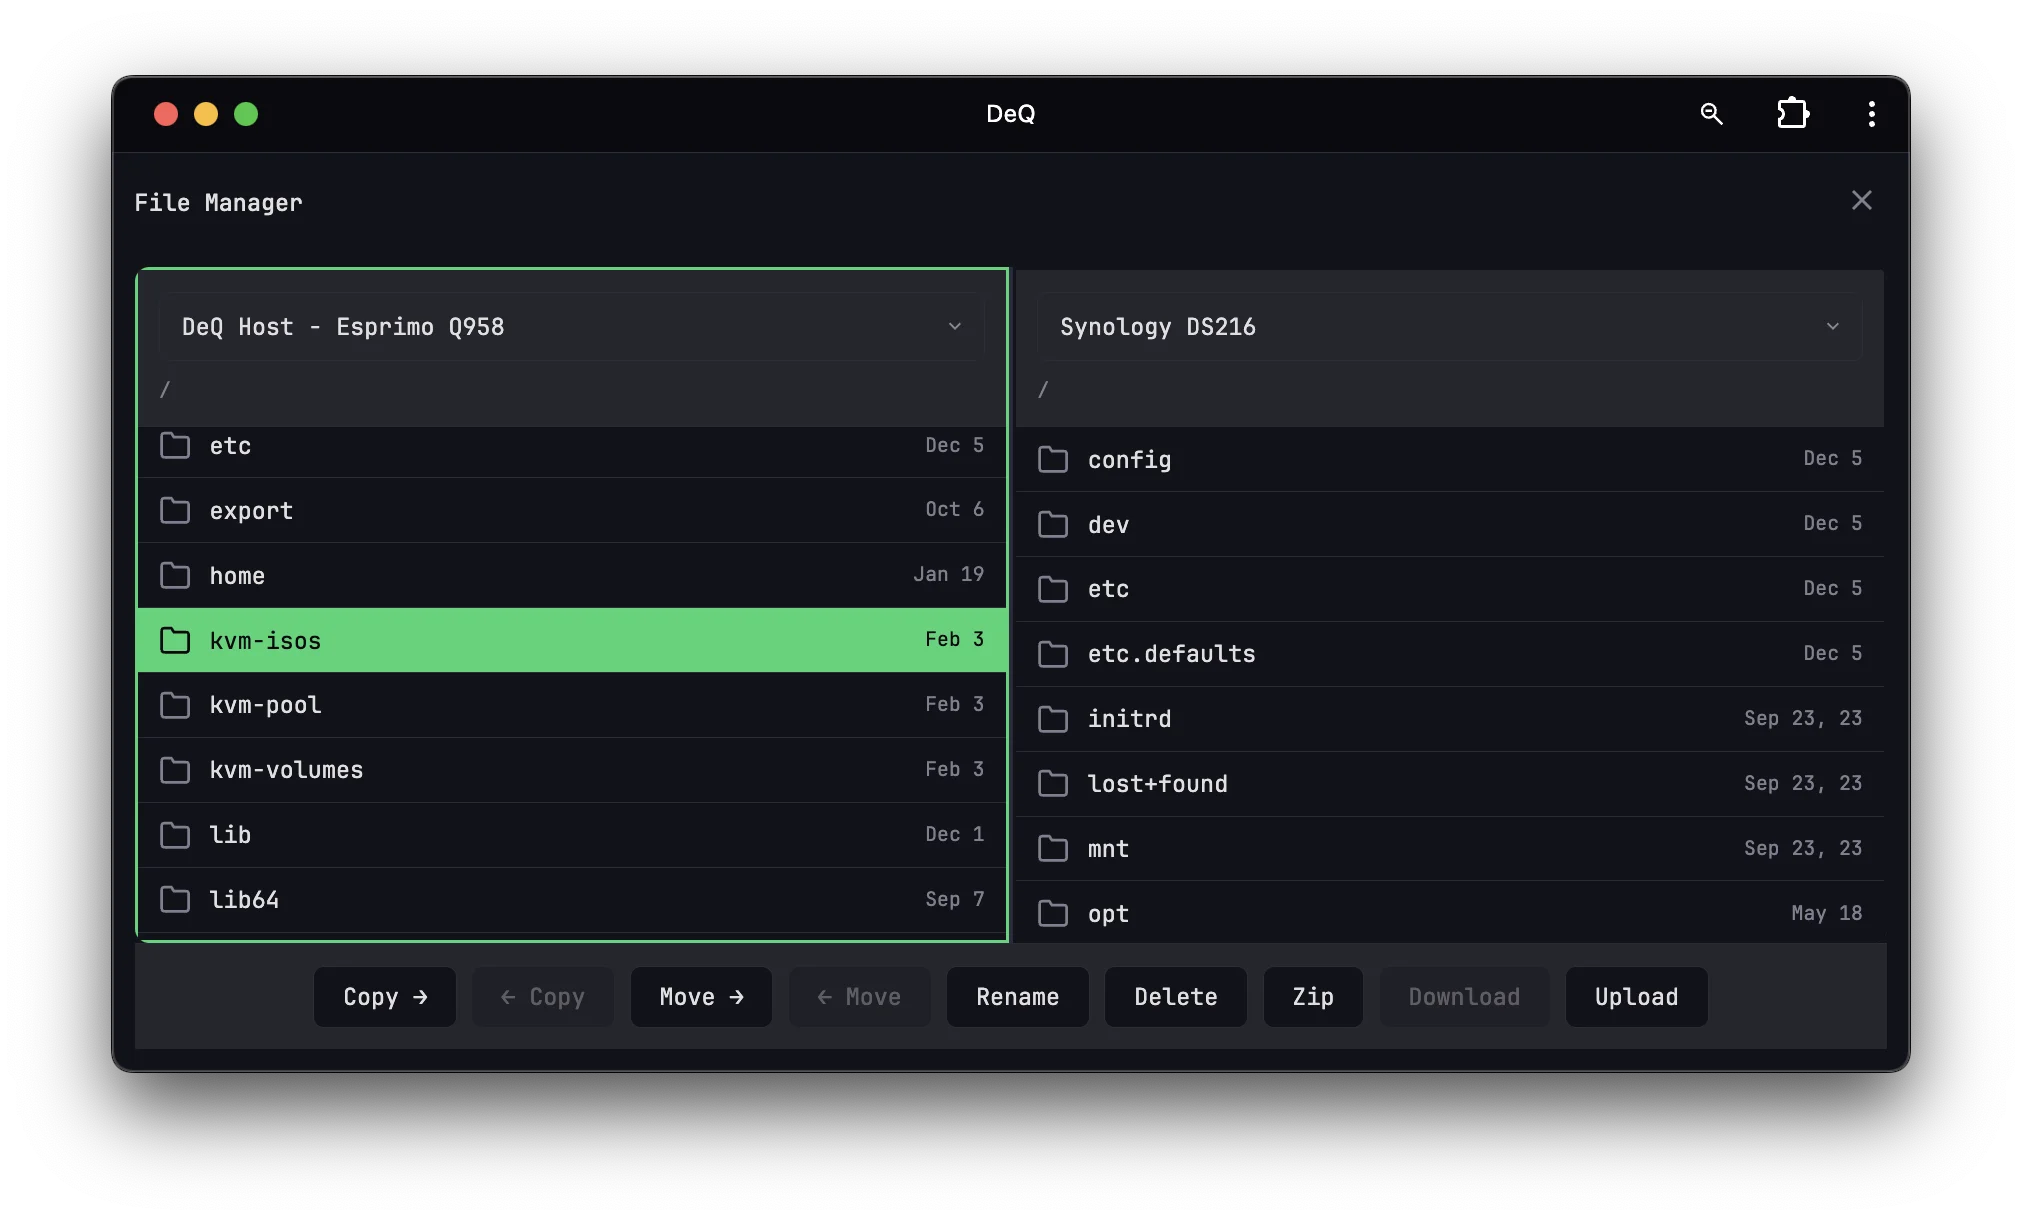The image size is (2022, 1220).
Task: Open the three-dot overflow menu
Action: (x=1870, y=114)
